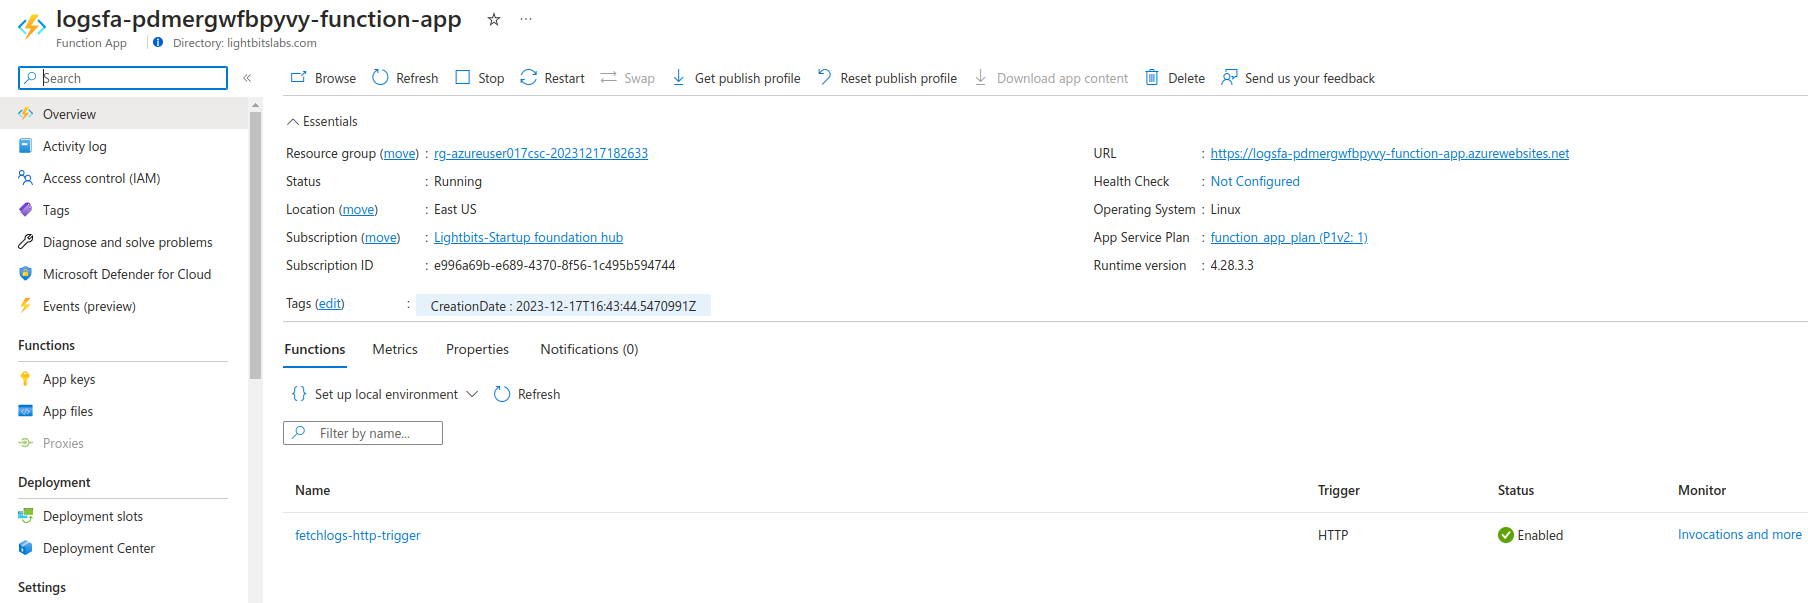Click the Reset publish profile icon
Screen dimensions: 1808x603
825,78
